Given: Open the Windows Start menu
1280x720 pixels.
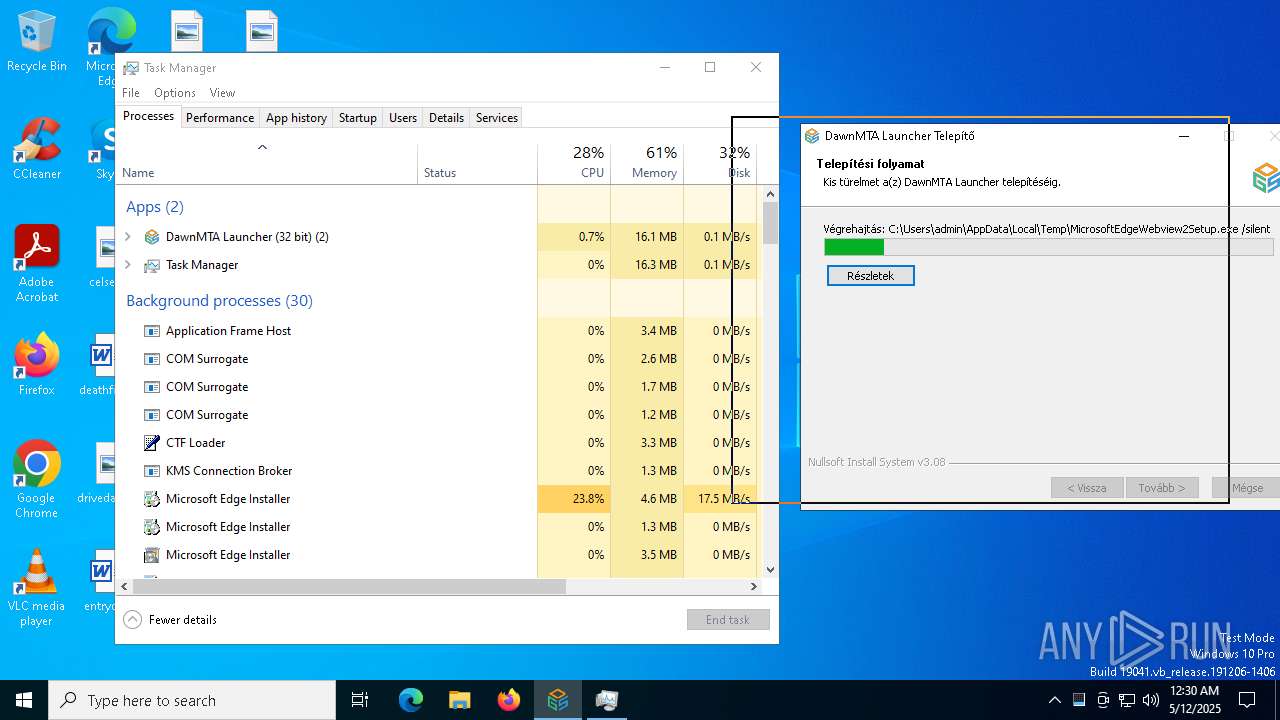Looking at the screenshot, I should point(24,700).
